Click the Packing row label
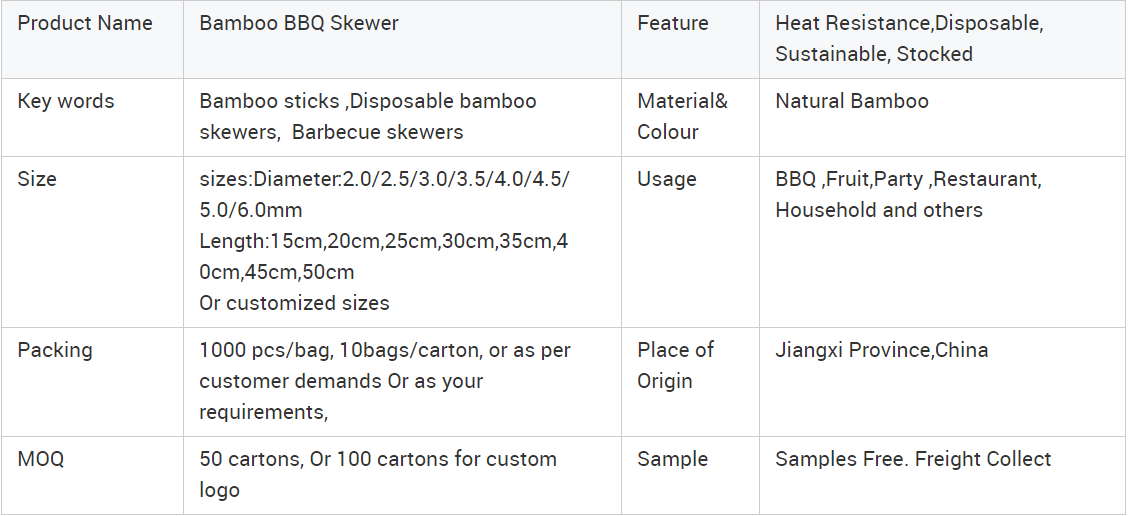The height and width of the screenshot is (516, 1129). click(x=55, y=350)
